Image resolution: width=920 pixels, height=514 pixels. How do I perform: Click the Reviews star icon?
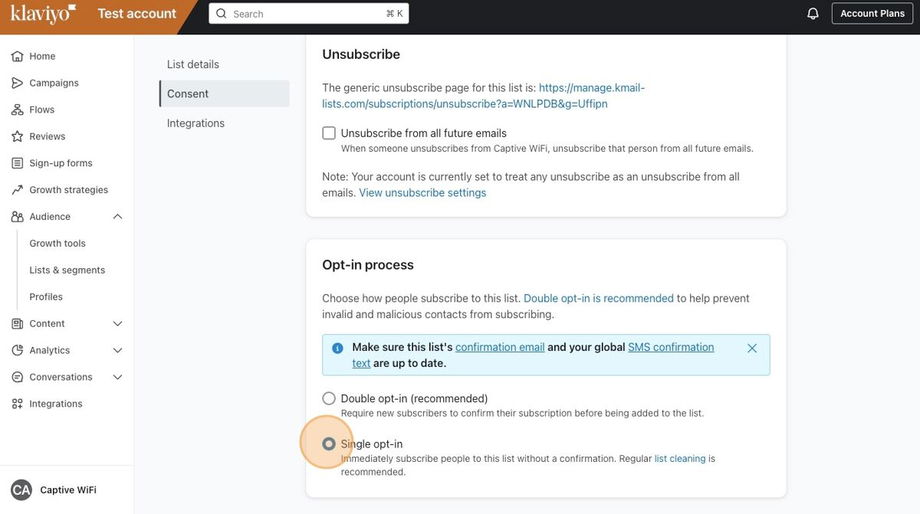(x=17, y=136)
